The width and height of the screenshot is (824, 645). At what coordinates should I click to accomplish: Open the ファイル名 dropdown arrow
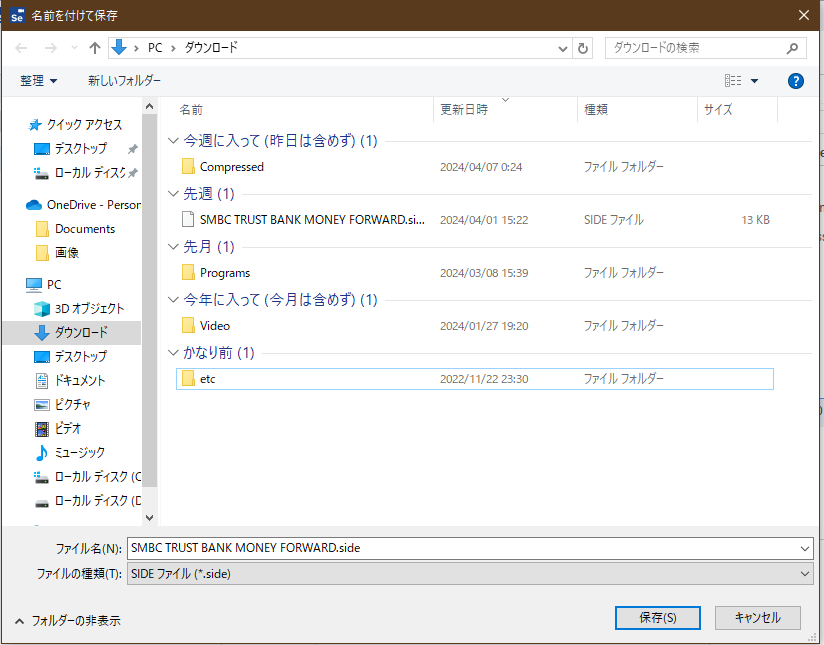tap(805, 548)
